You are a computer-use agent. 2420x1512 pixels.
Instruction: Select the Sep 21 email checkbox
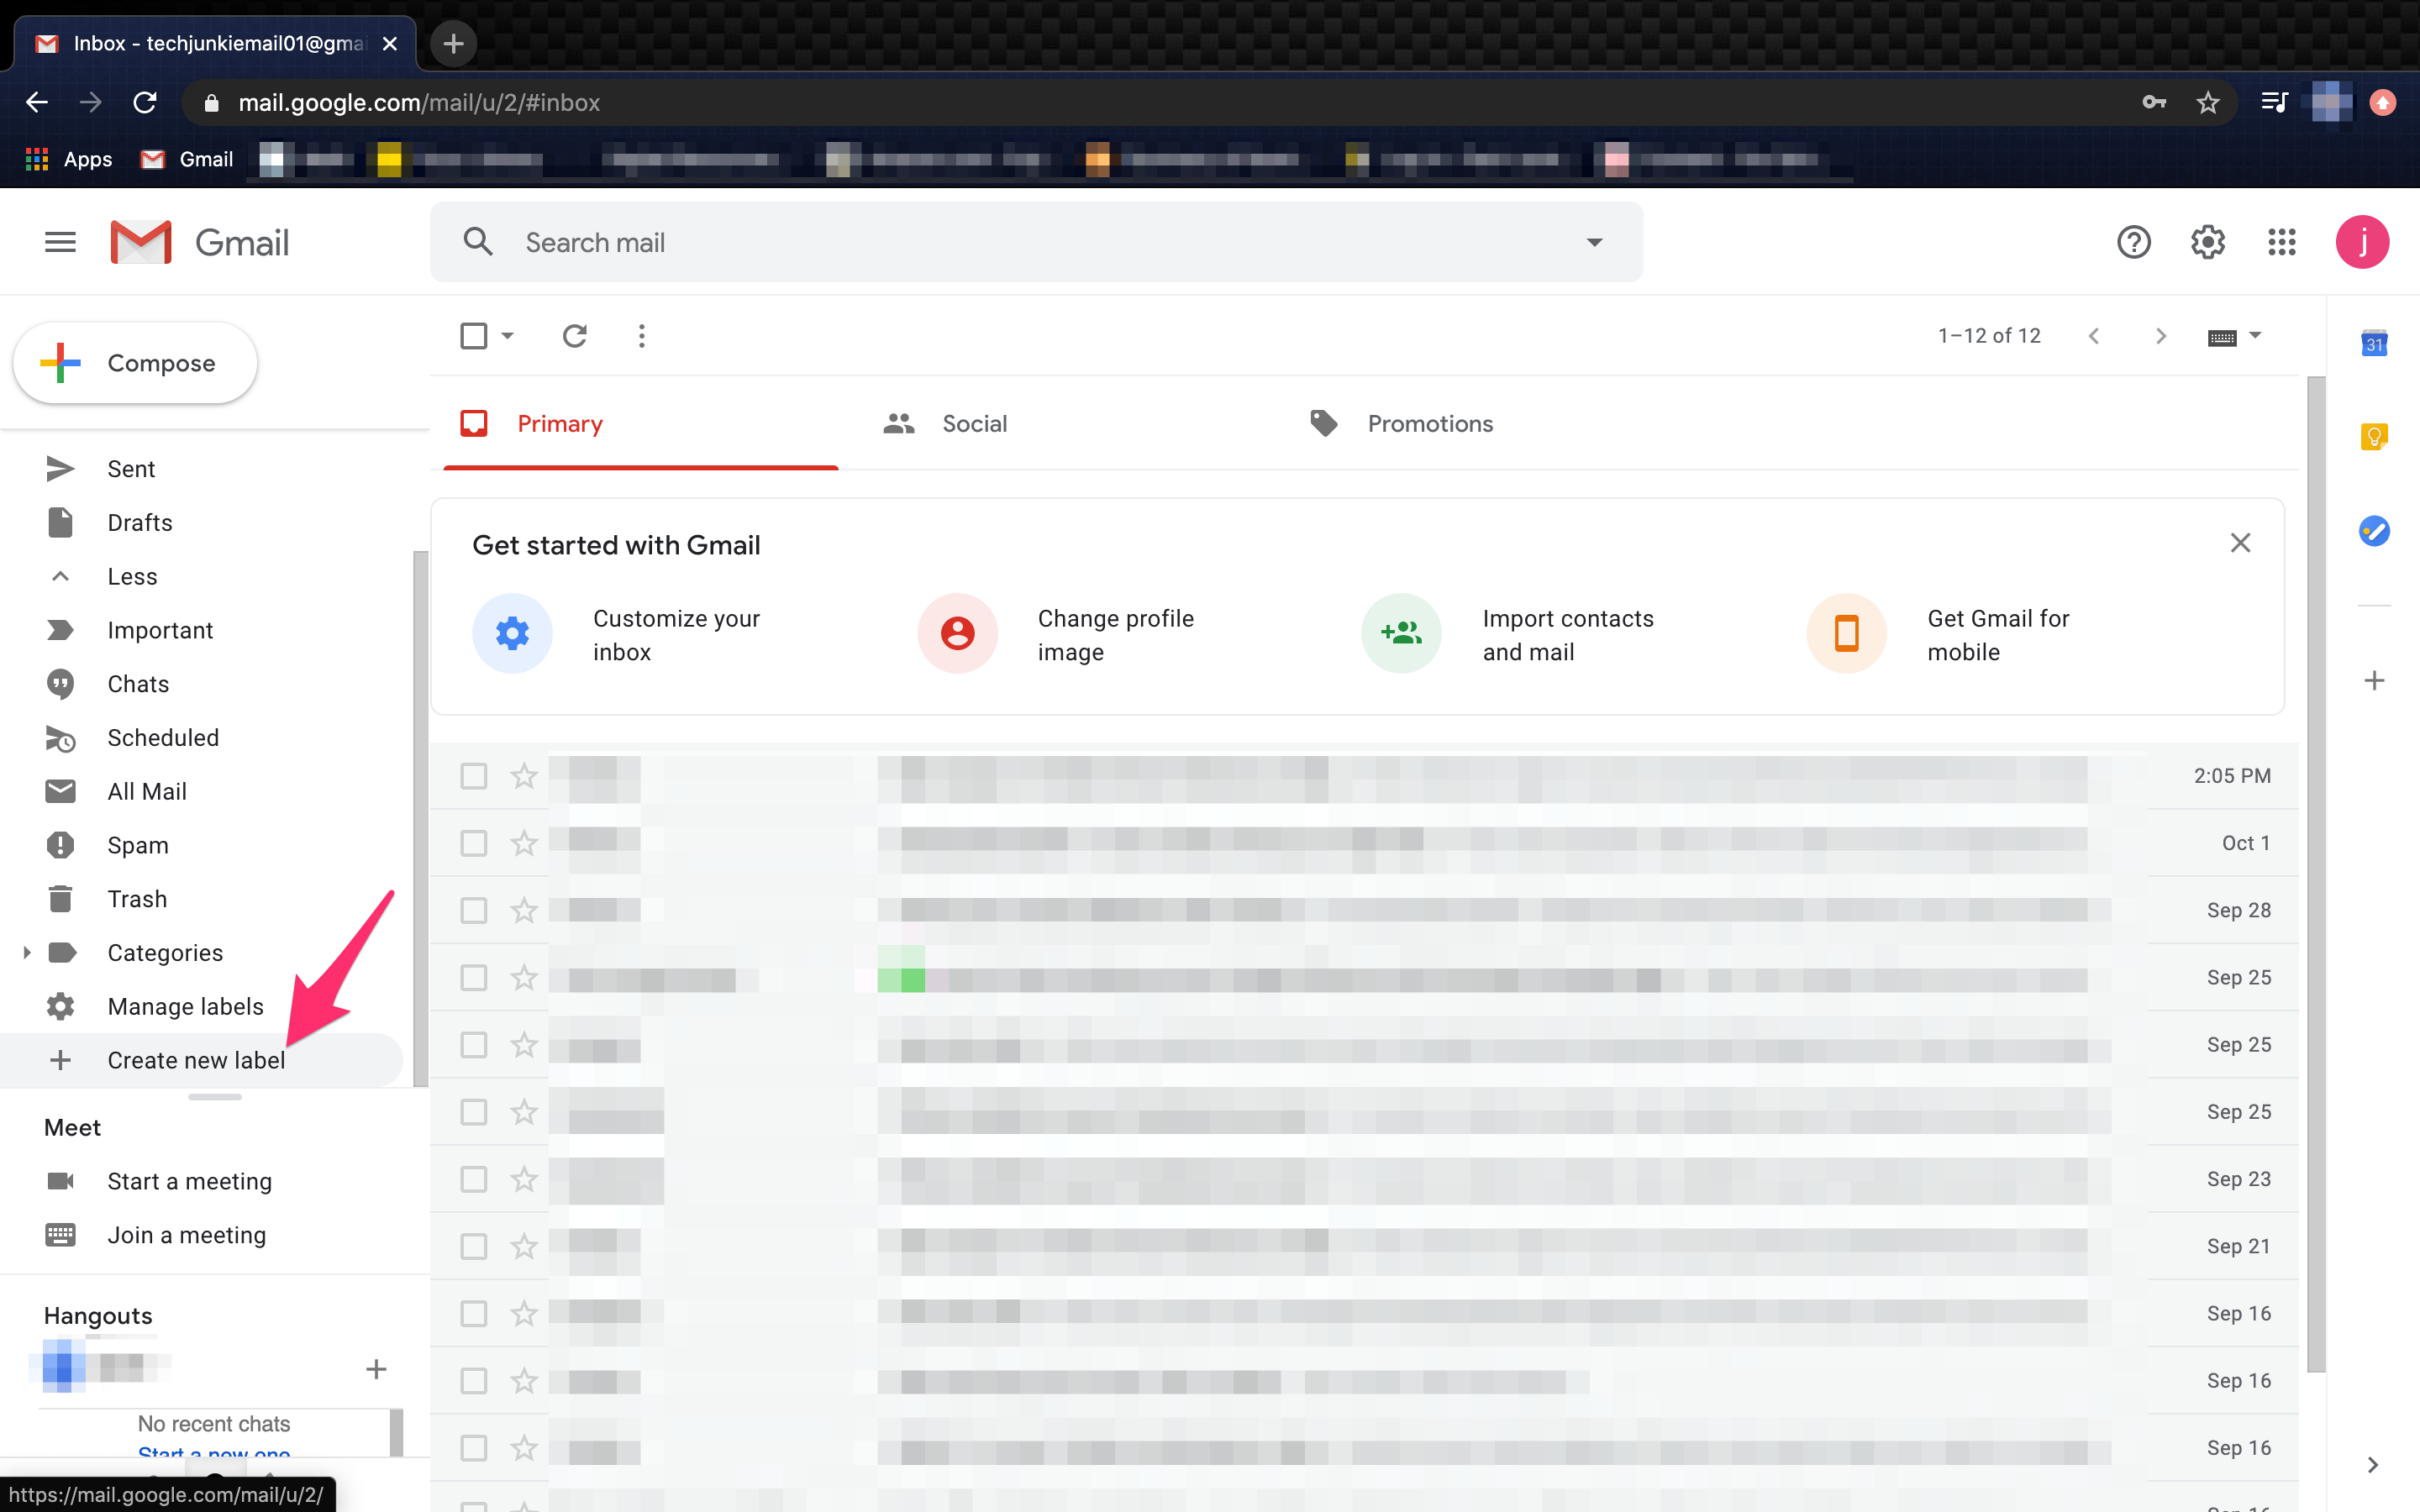(474, 1246)
